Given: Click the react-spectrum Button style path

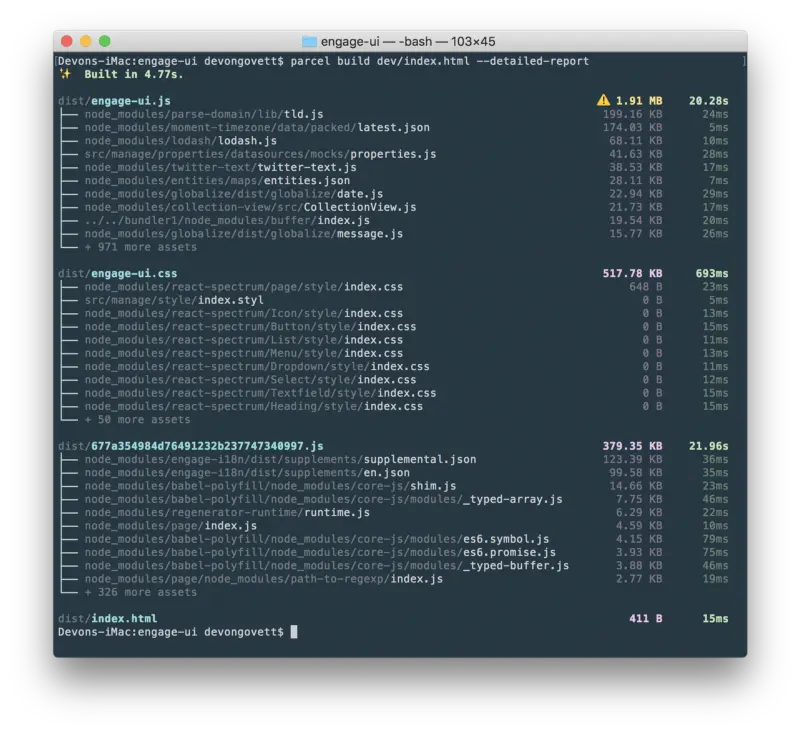Looking at the screenshot, I should (x=251, y=326).
